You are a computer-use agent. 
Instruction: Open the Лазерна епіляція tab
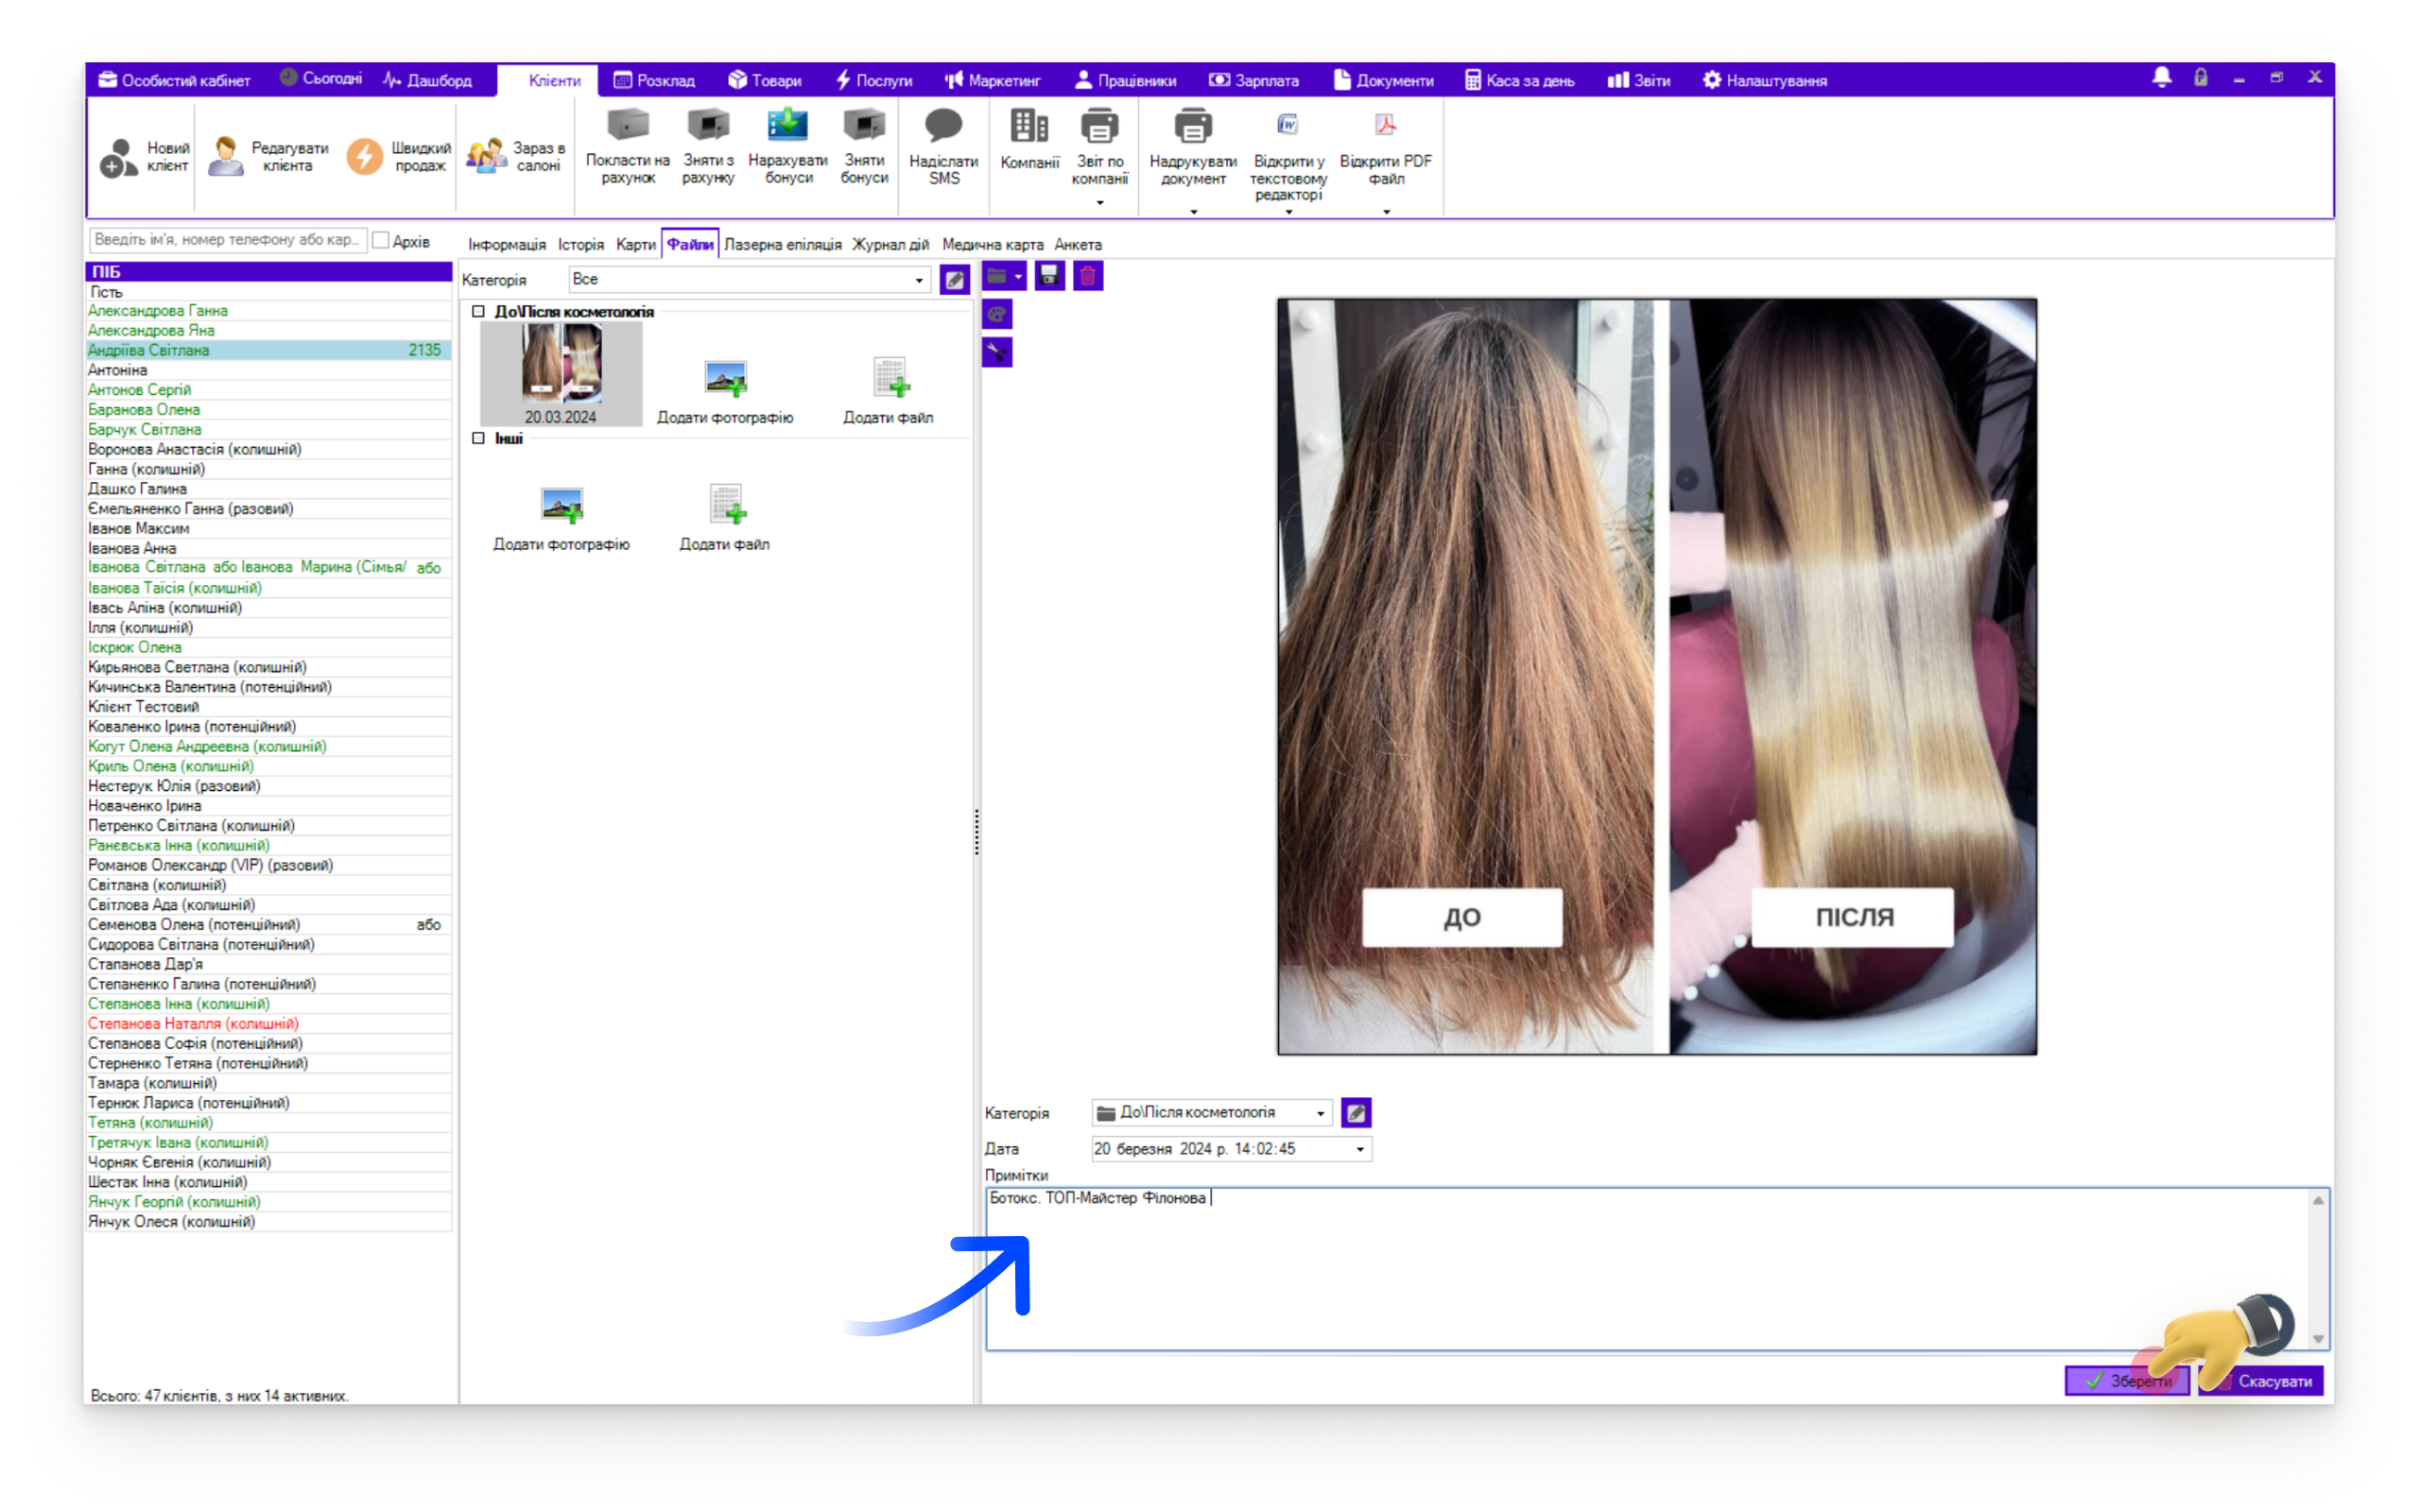783,244
